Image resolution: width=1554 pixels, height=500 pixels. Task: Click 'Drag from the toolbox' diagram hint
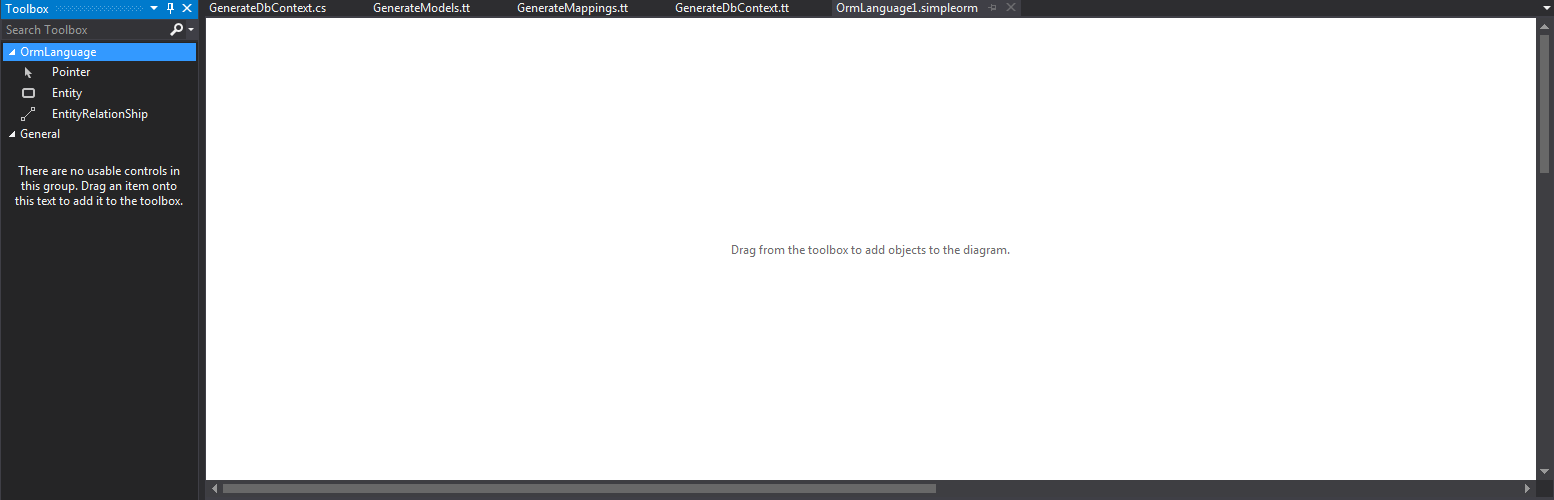tap(870, 250)
